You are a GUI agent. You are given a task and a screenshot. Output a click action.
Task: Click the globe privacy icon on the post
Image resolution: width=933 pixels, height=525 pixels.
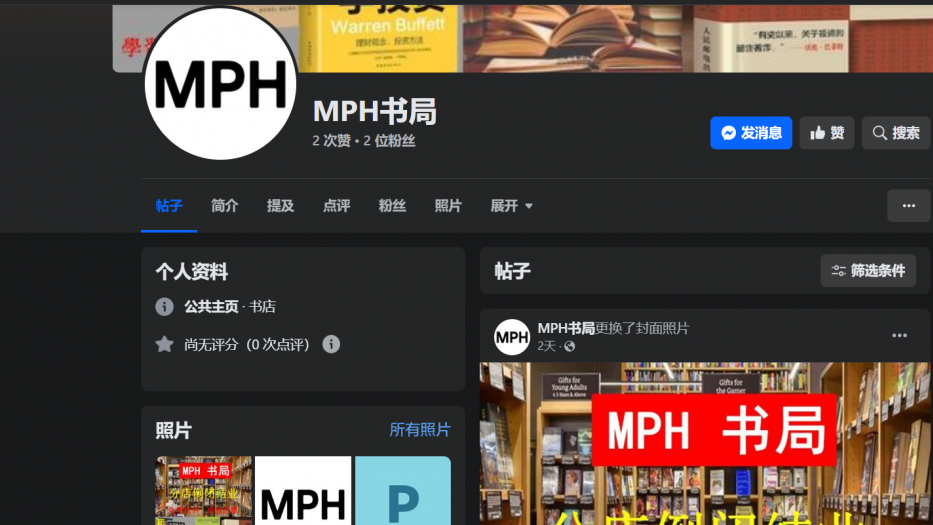click(x=570, y=347)
